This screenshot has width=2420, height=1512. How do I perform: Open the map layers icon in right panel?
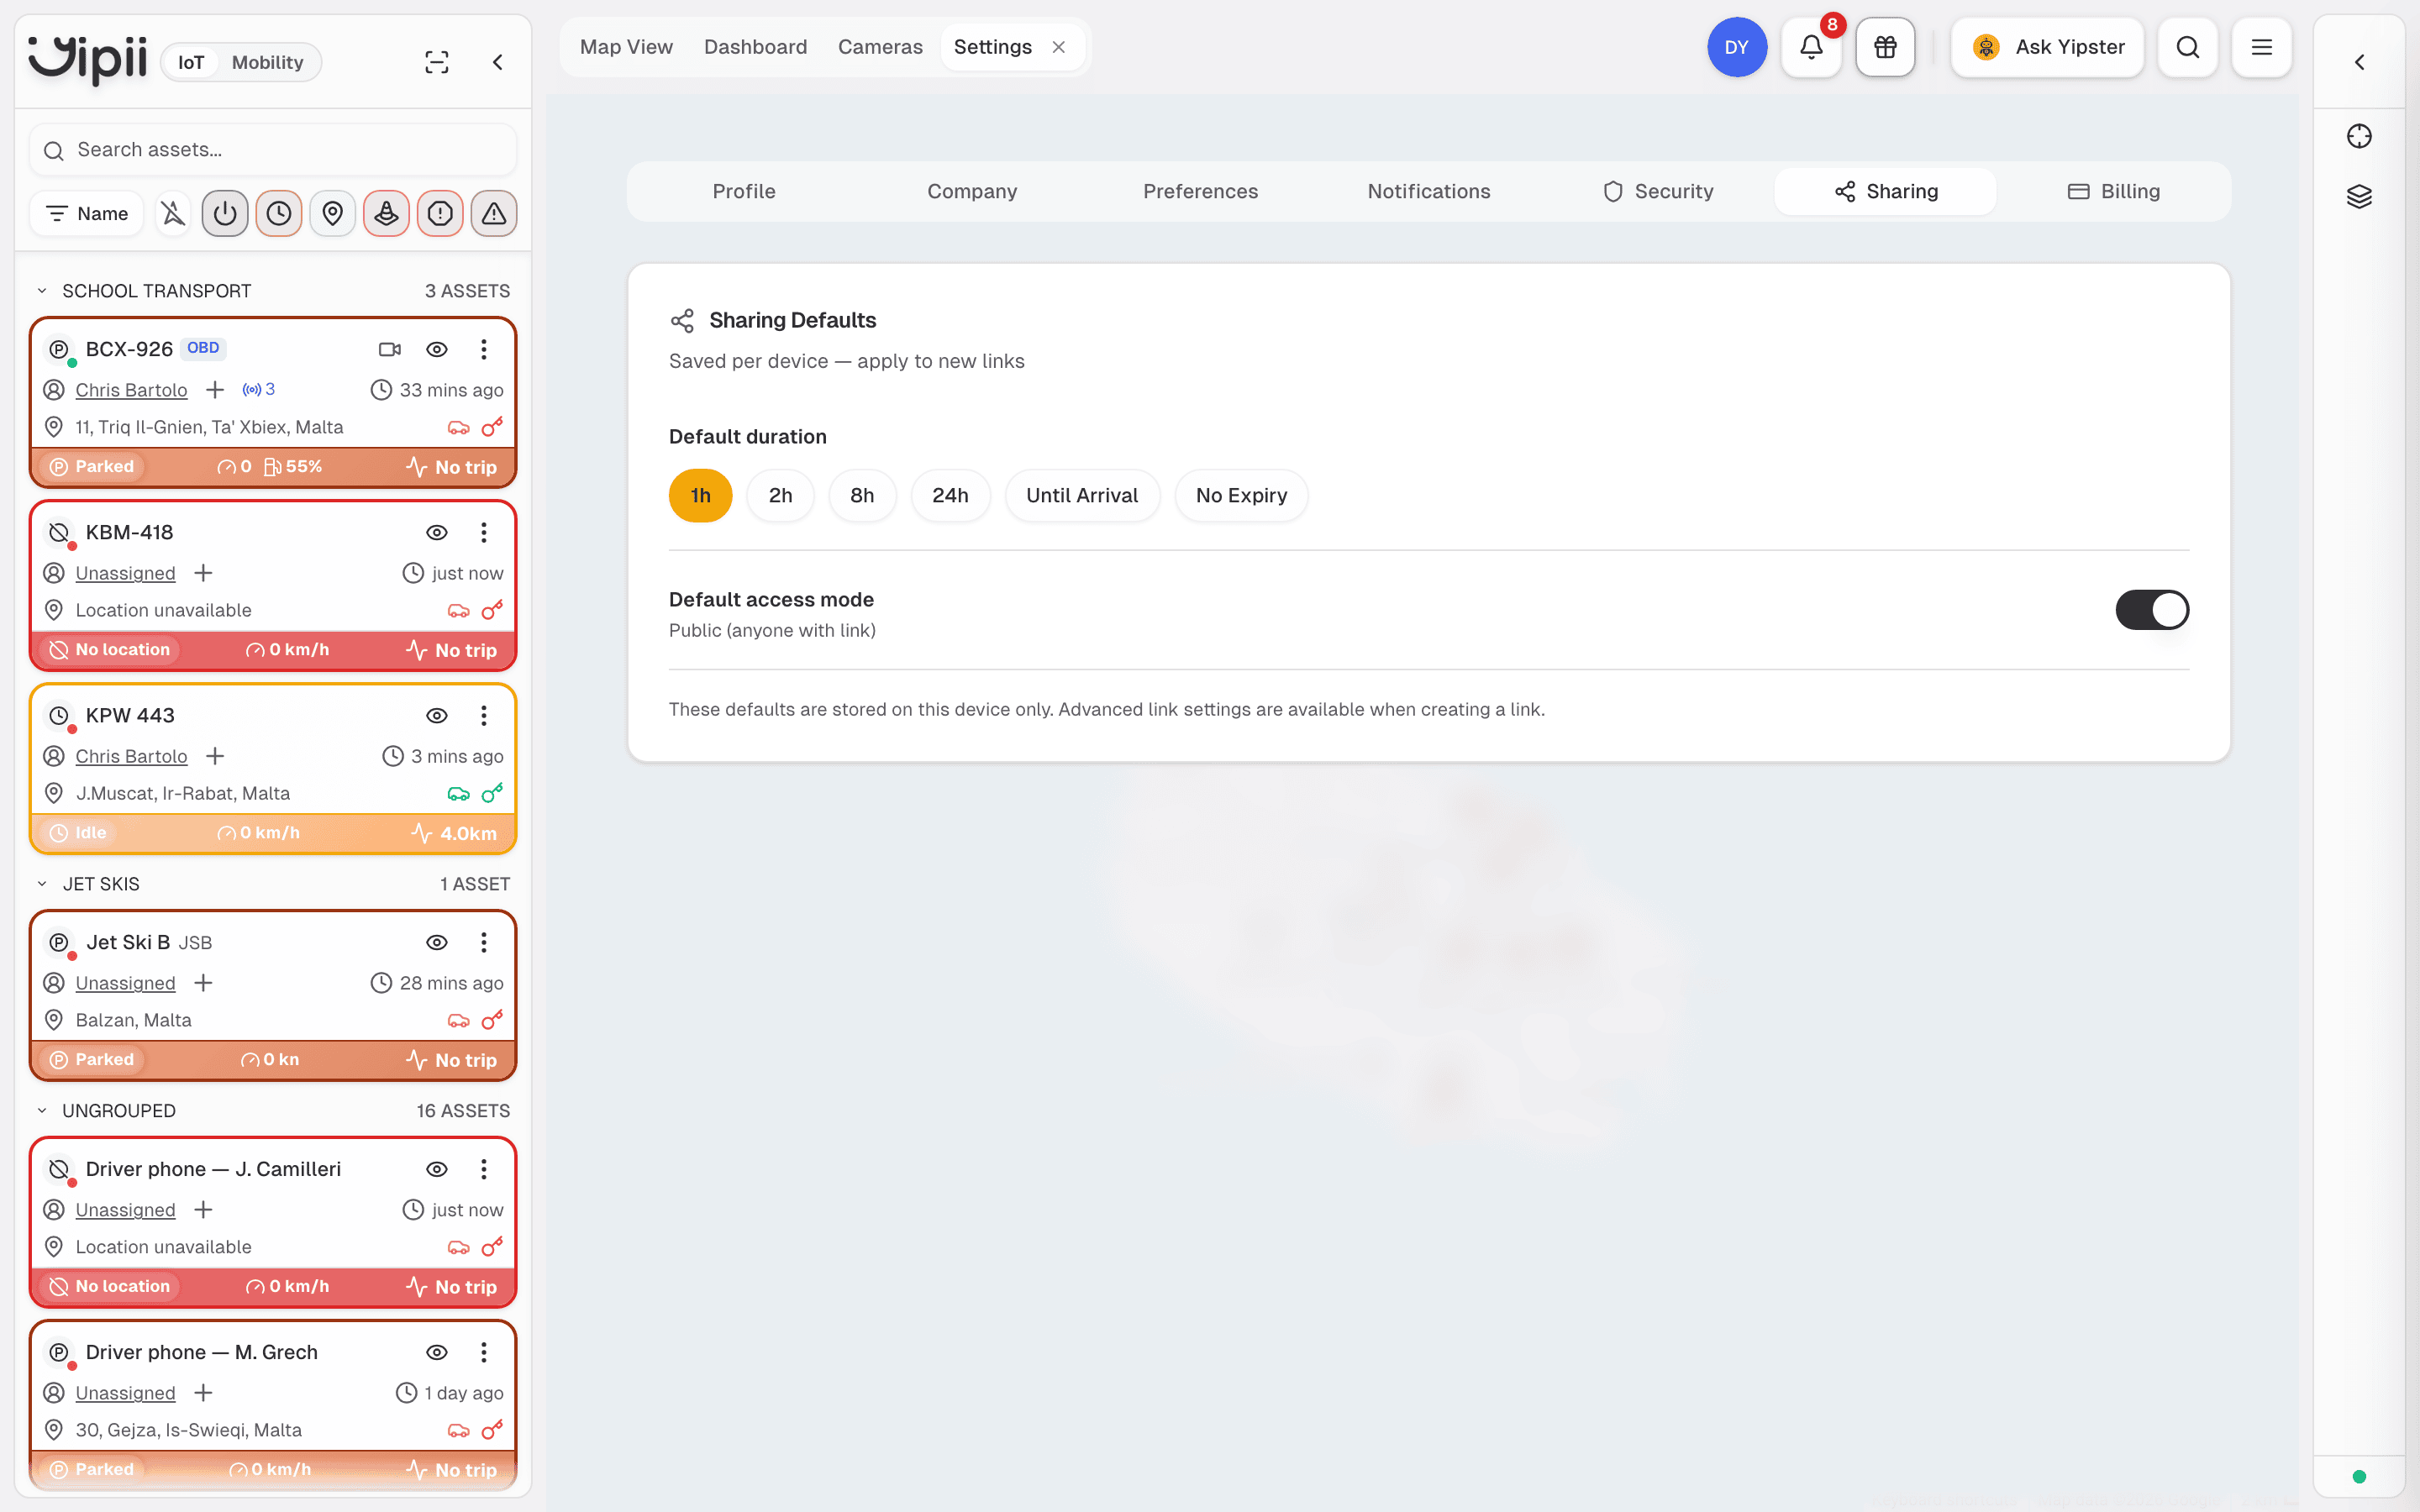tap(2359, 196)
